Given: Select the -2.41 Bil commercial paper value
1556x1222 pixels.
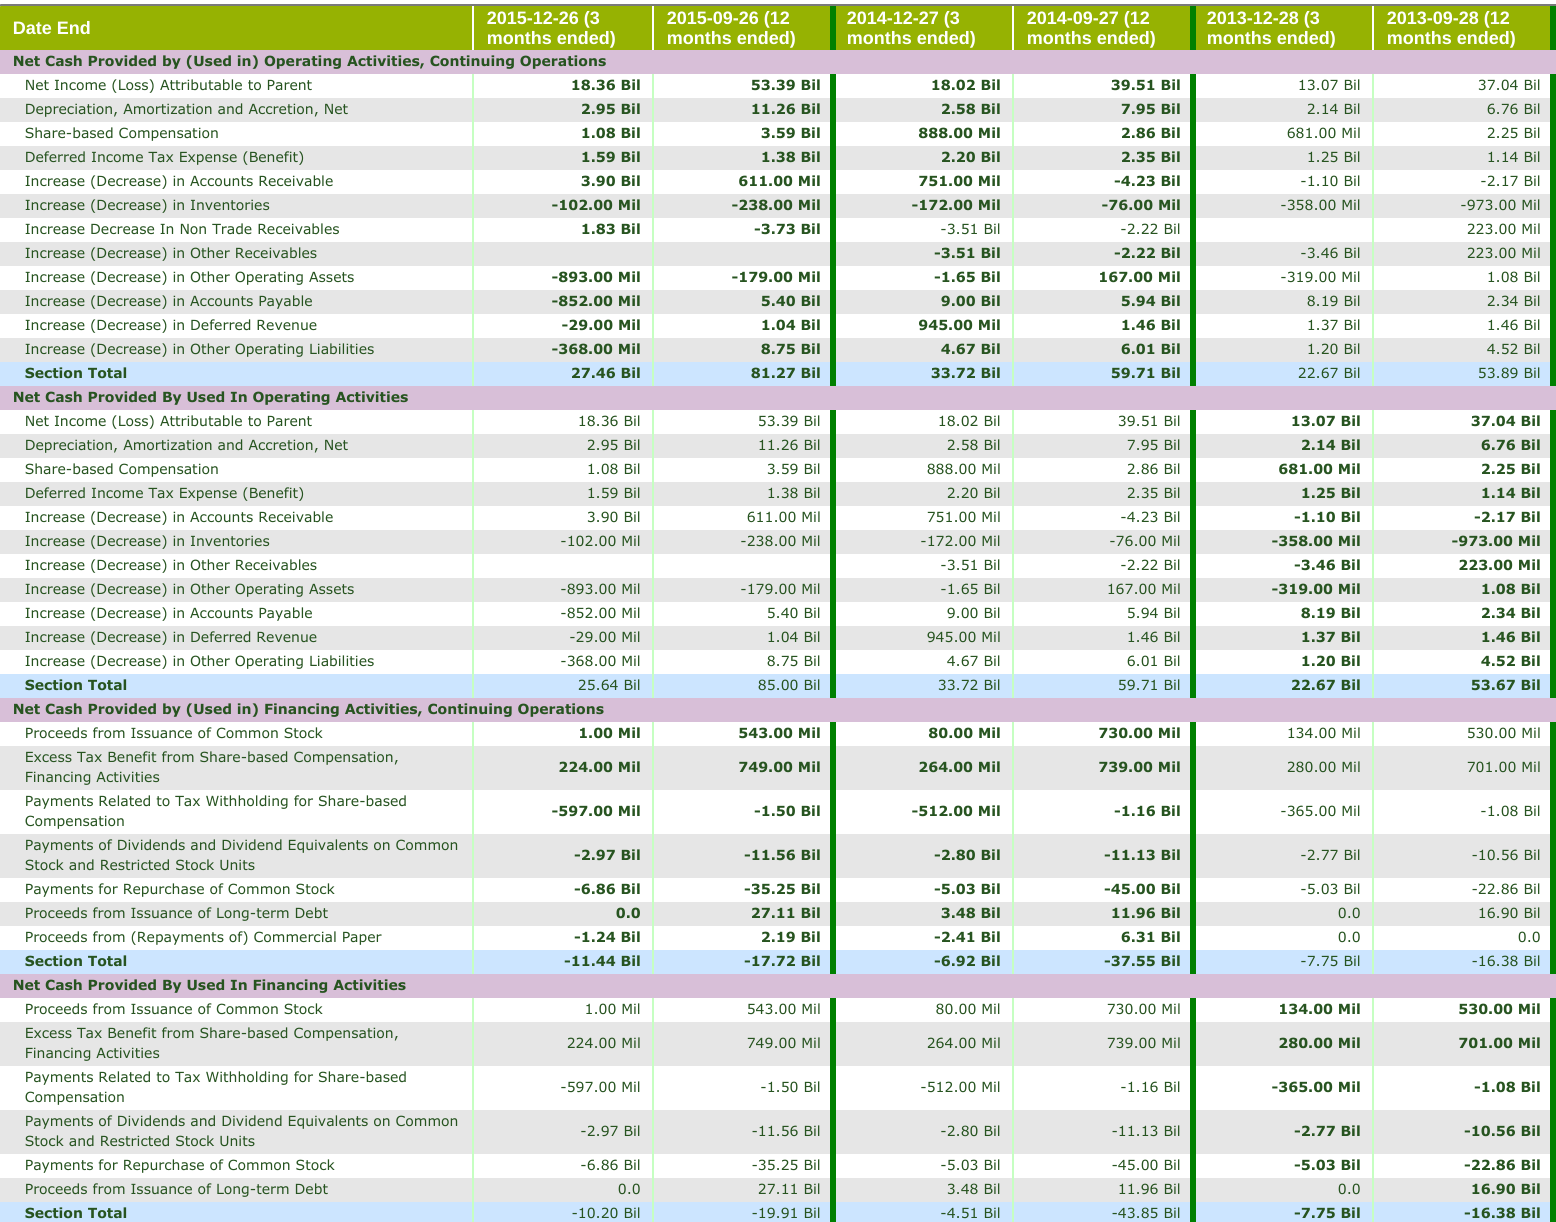Looking at the screenshot, I should pyautogui.click(x=967, y=937).
